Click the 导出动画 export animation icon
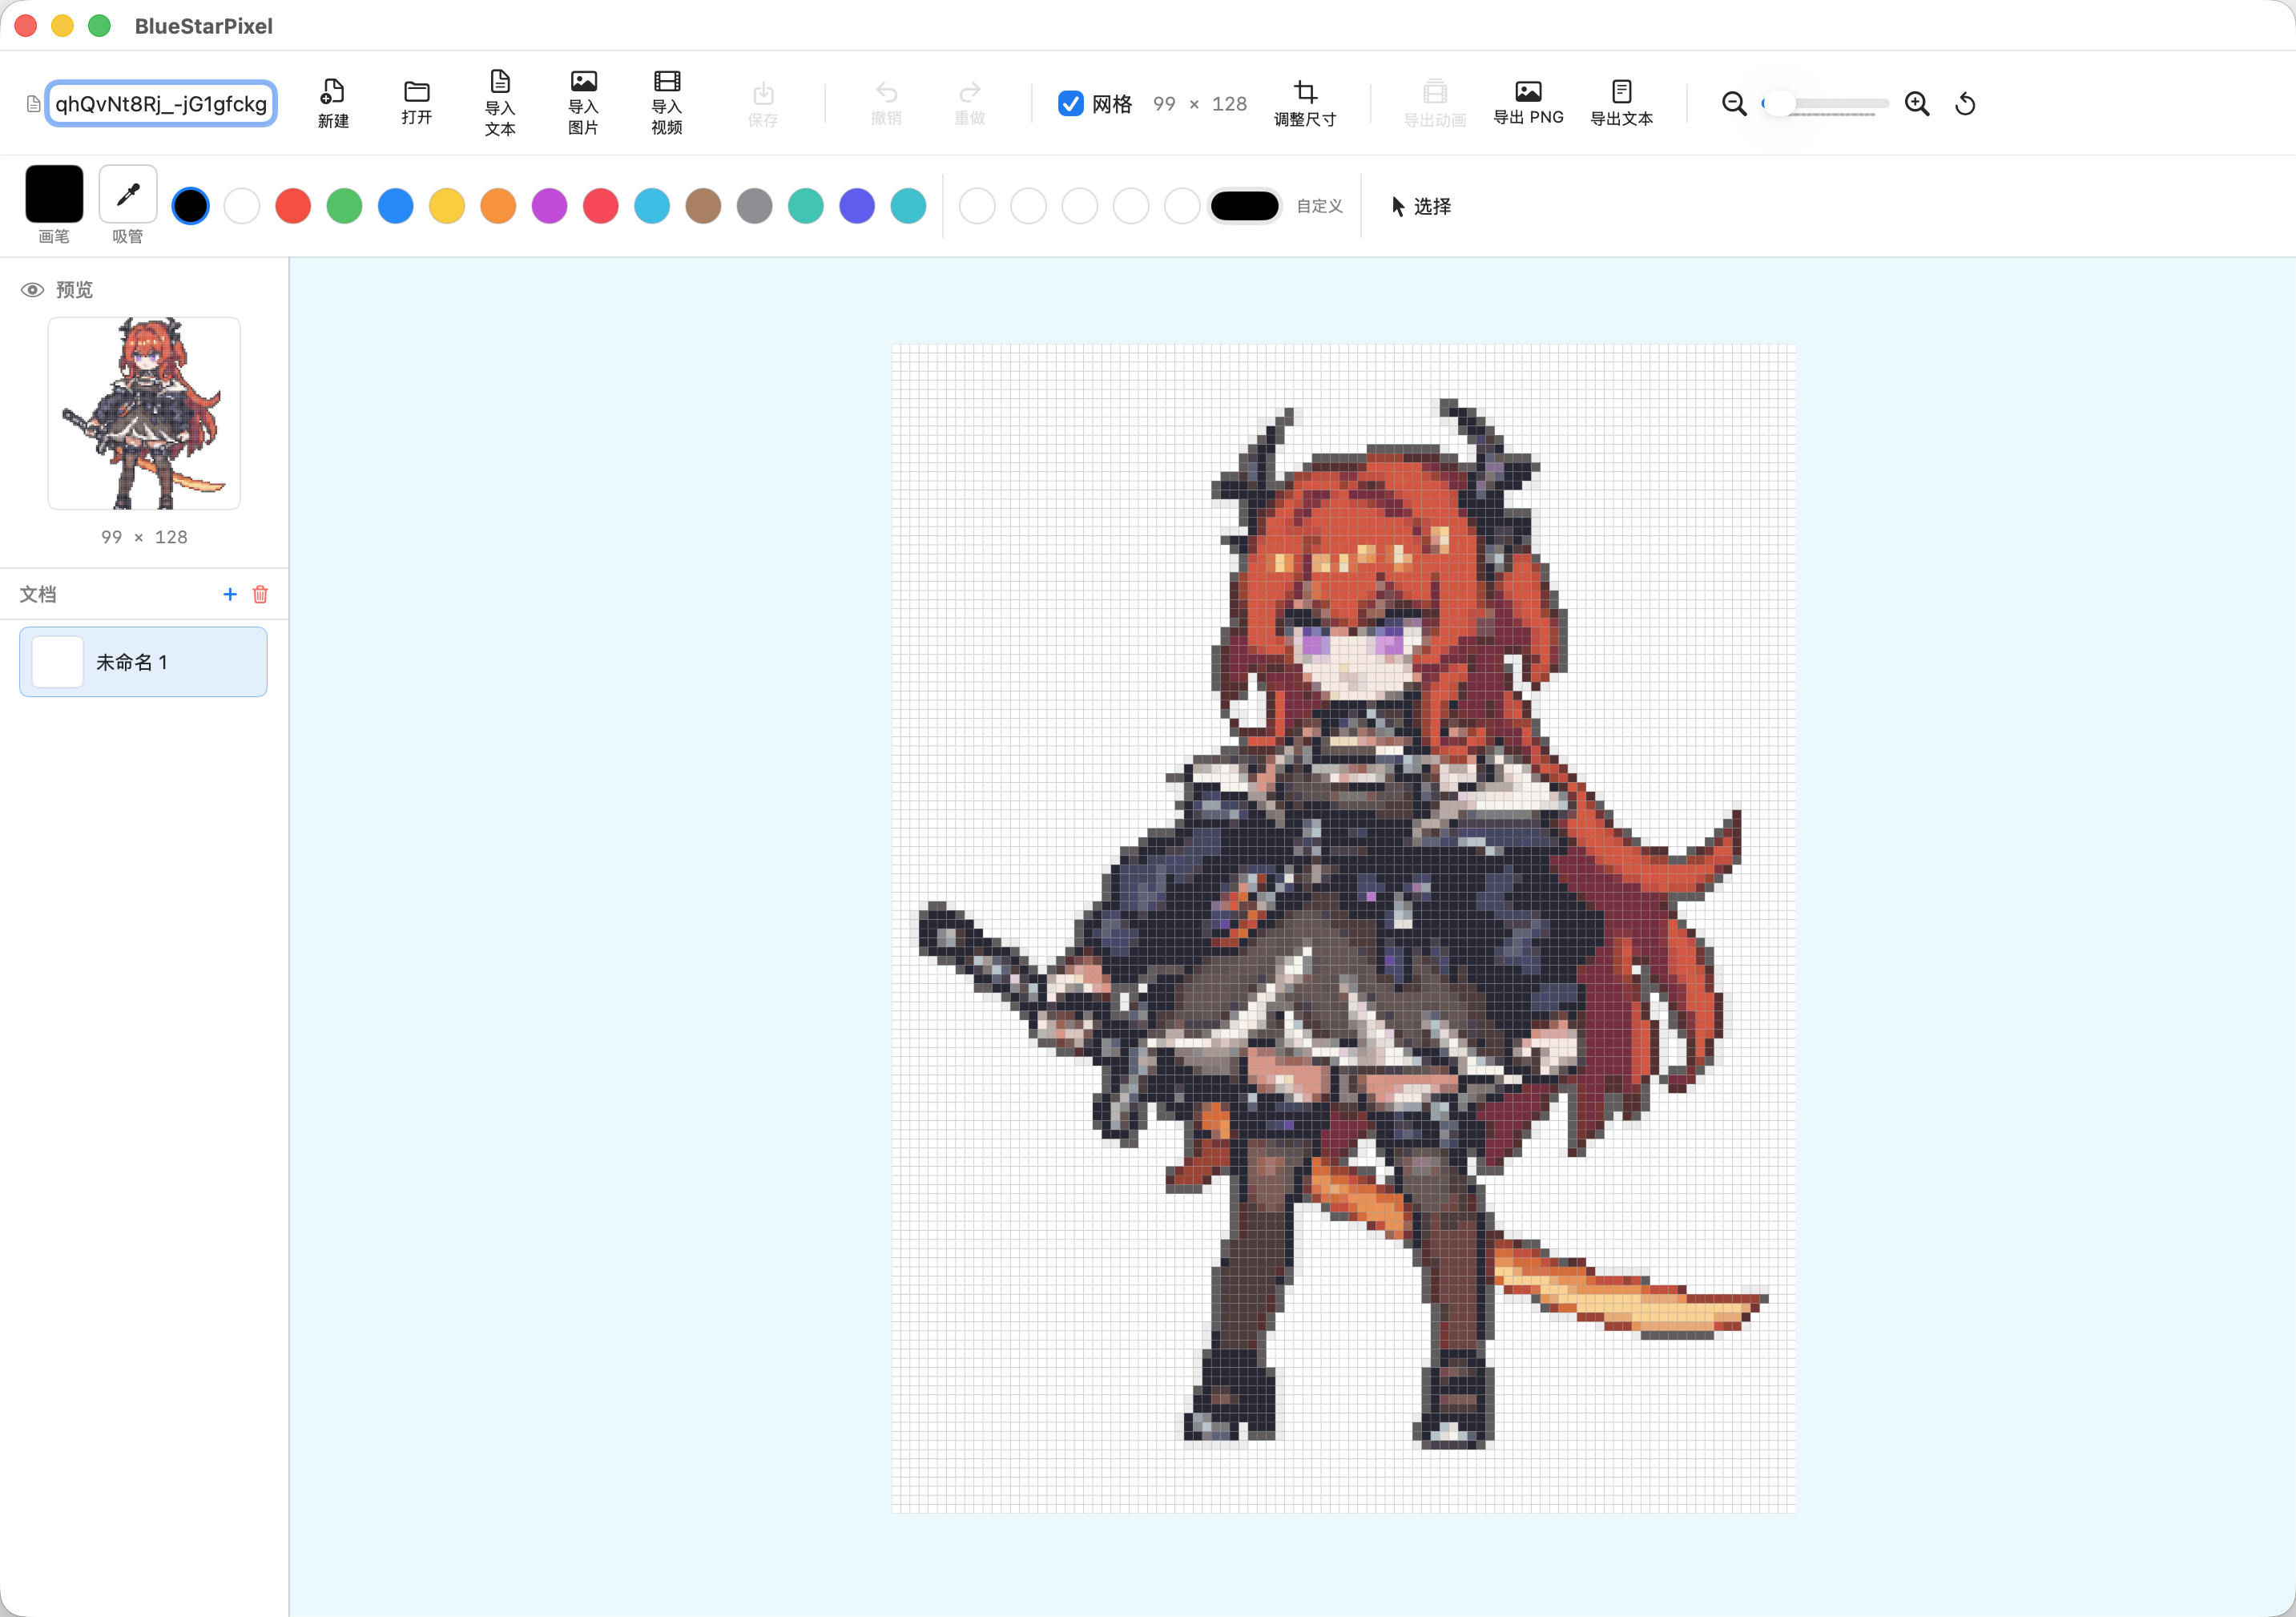2296x1617 pixels. (1435, 92)
